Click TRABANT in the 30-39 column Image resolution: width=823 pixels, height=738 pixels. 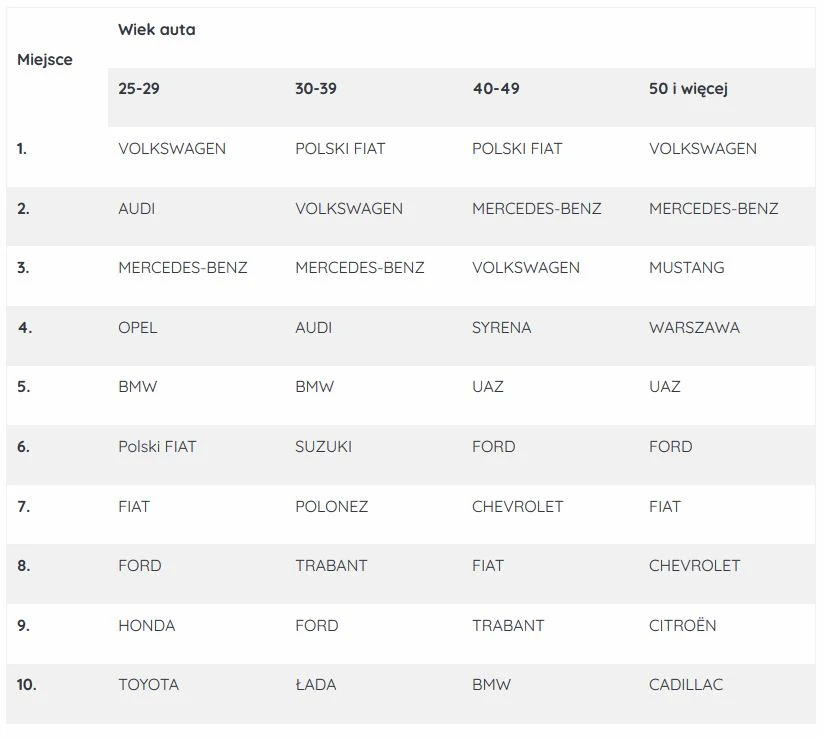(x=331, y=566)
